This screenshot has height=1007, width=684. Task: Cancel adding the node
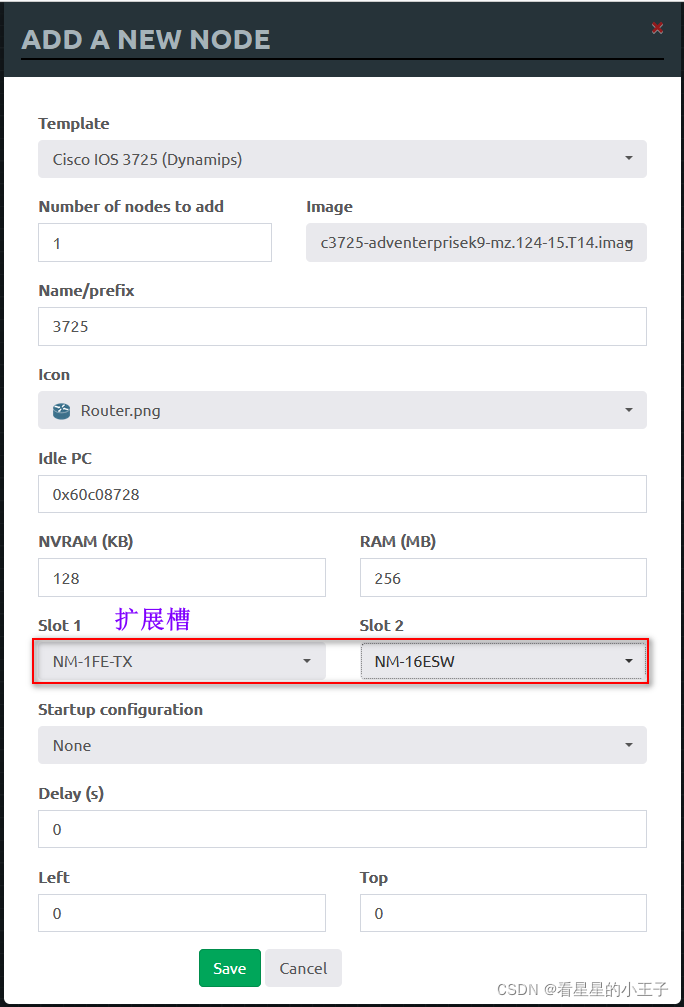tap(303, 968)
